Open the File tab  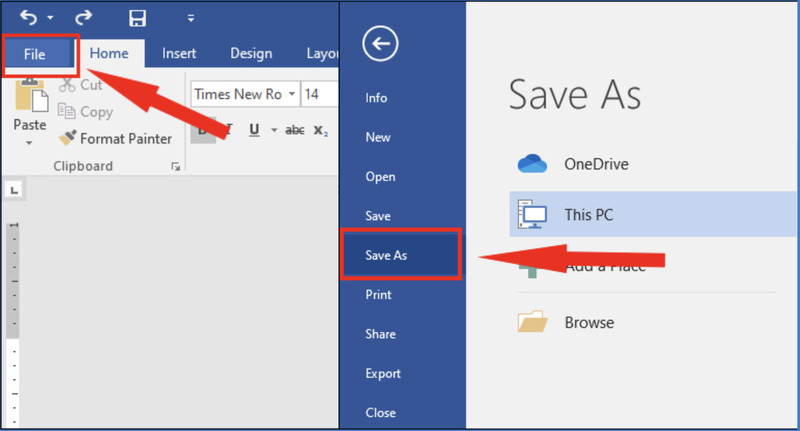[35, 54]
